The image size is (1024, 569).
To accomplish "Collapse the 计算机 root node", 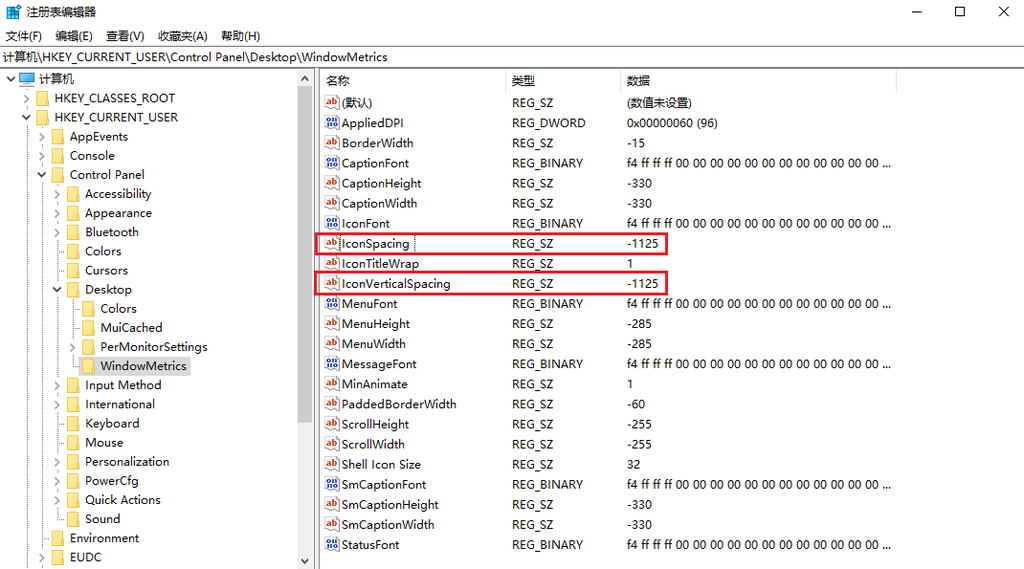I will [11, 79].
